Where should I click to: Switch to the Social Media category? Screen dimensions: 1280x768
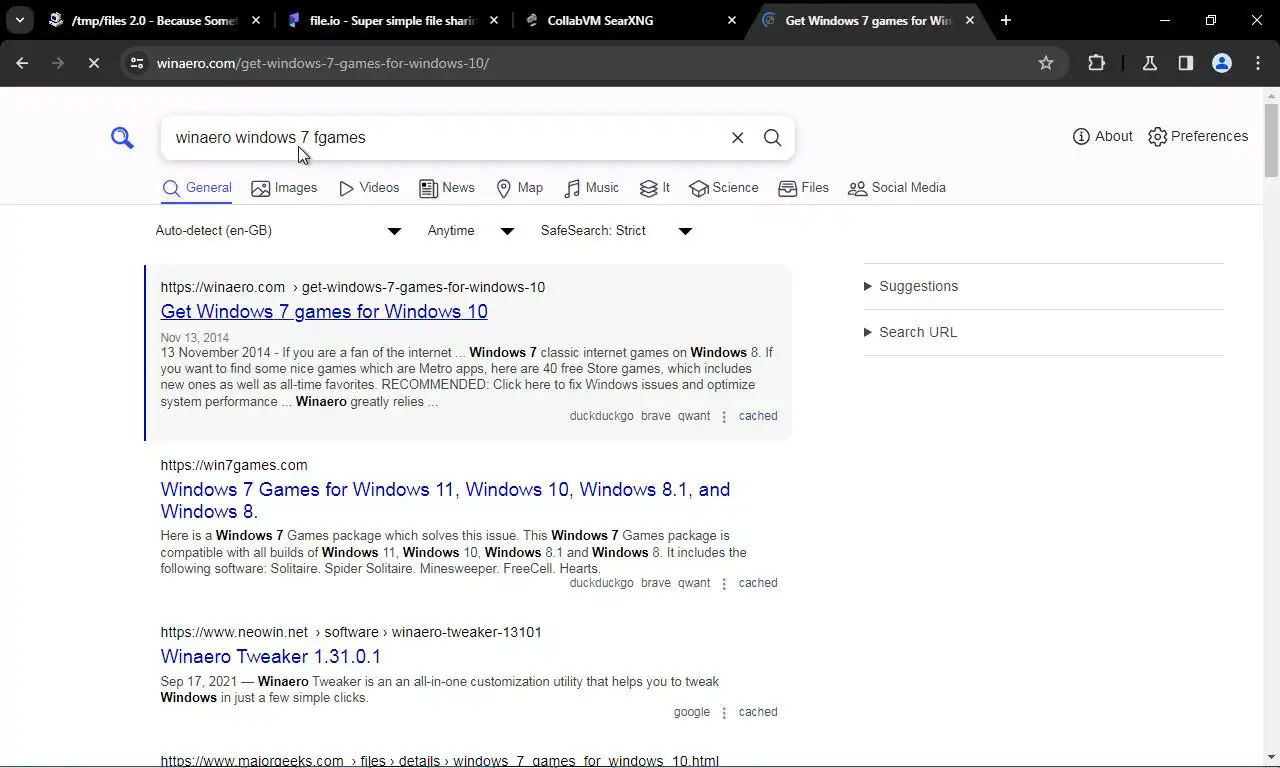click(897, 188)
